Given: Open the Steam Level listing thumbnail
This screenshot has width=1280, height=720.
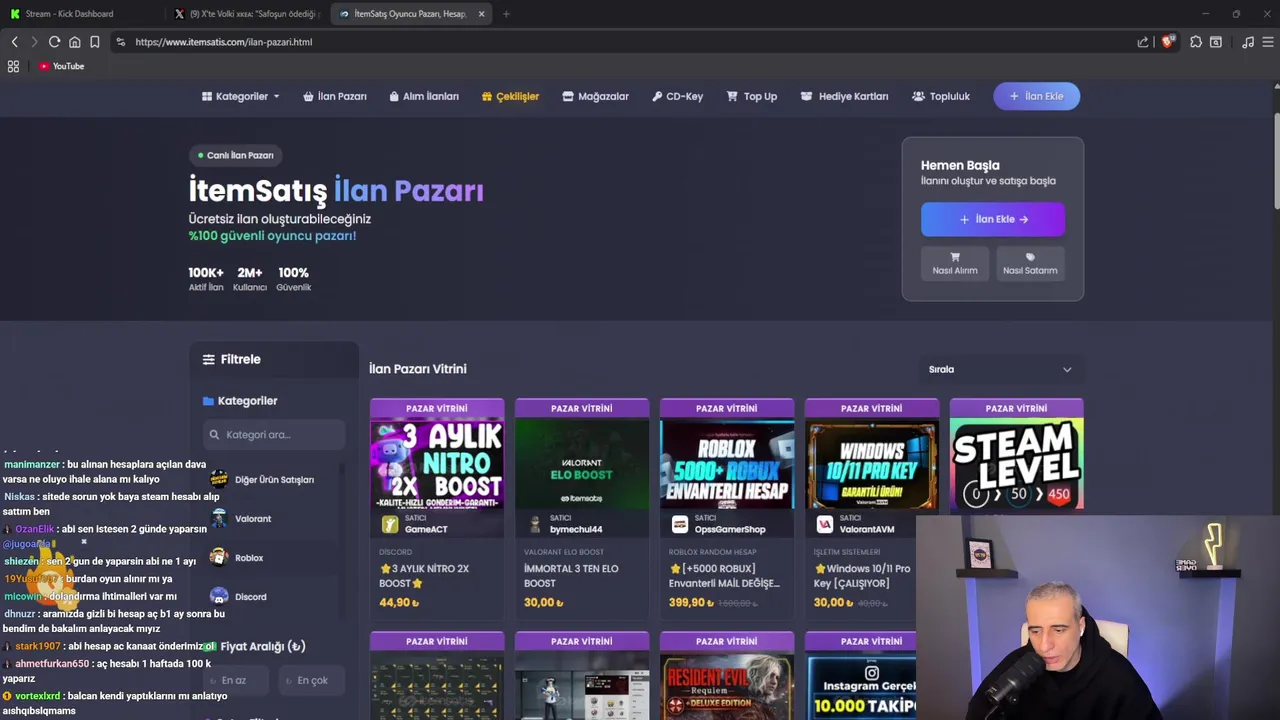Looking at the screenshot, I should [1017, 464].
